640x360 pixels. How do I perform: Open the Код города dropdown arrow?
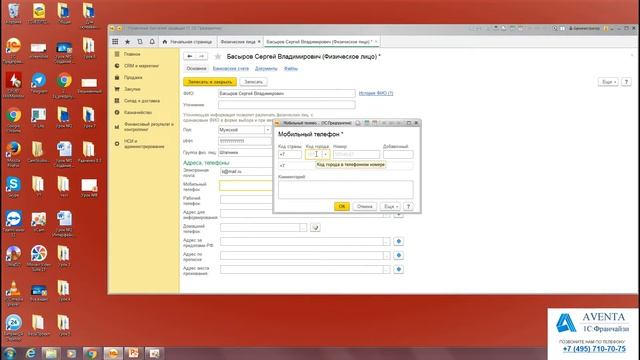tap(326, 154)
